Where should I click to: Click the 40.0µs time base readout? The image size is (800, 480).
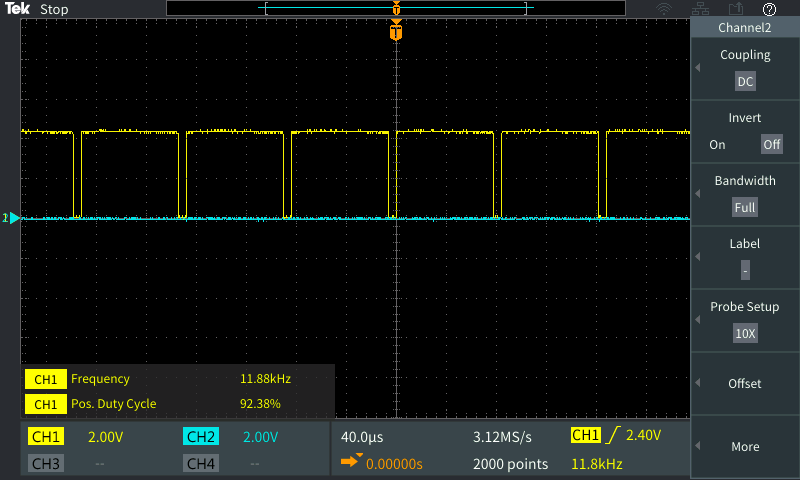tap(362, 437)
